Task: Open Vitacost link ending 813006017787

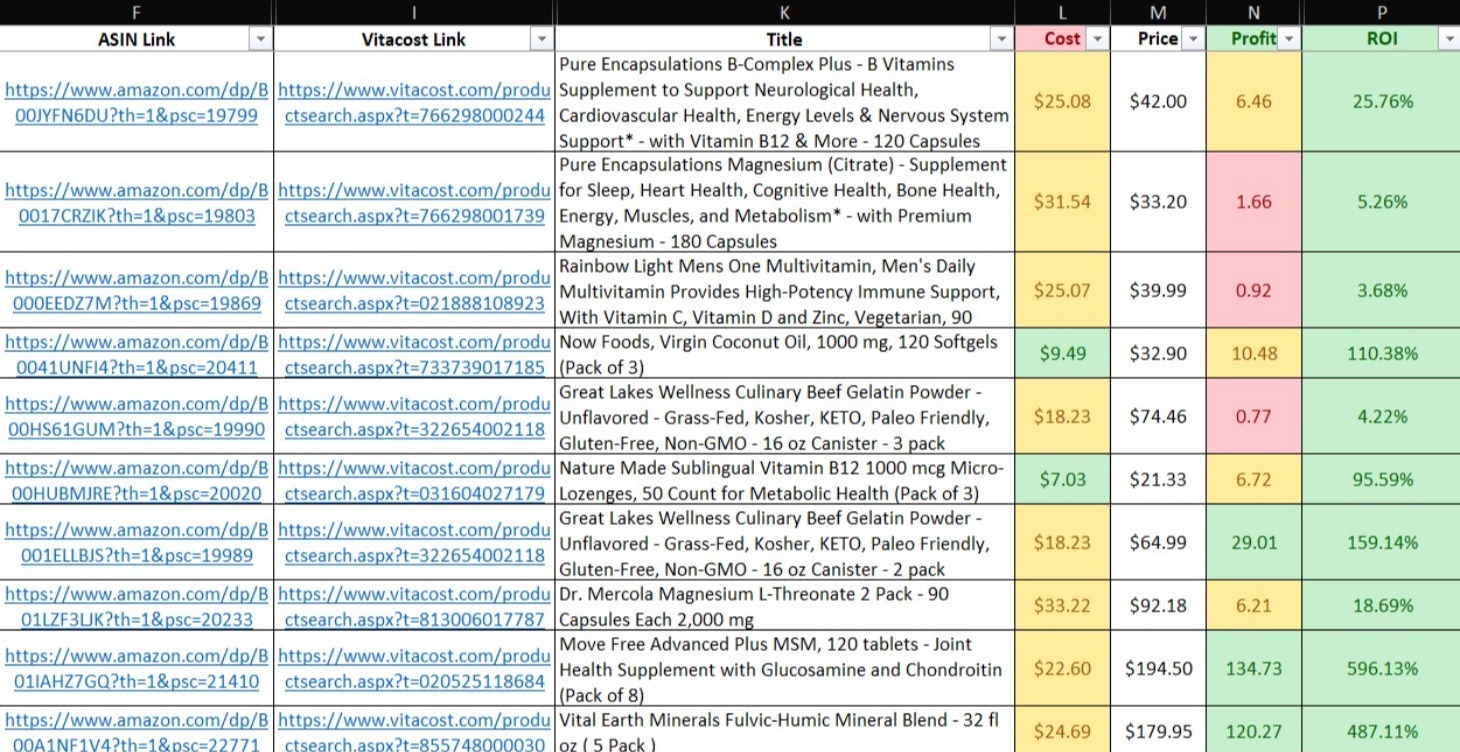Action: coord(414,606)
